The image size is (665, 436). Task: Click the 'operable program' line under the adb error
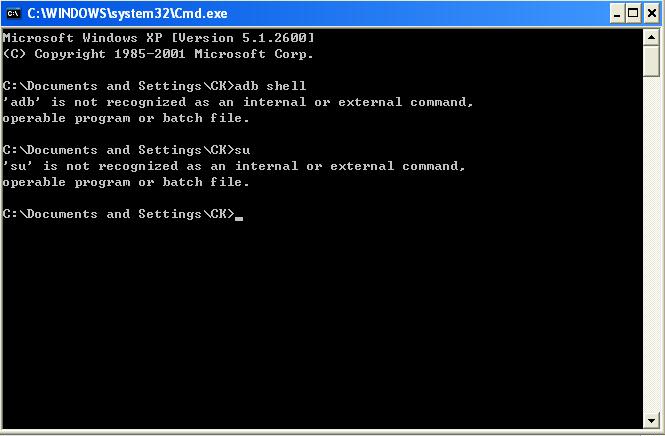126,118
